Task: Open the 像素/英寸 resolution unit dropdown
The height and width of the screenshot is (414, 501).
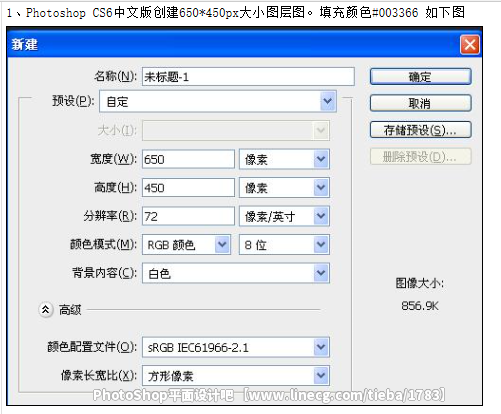Action: pyautogui.click(x=284, y=216)
